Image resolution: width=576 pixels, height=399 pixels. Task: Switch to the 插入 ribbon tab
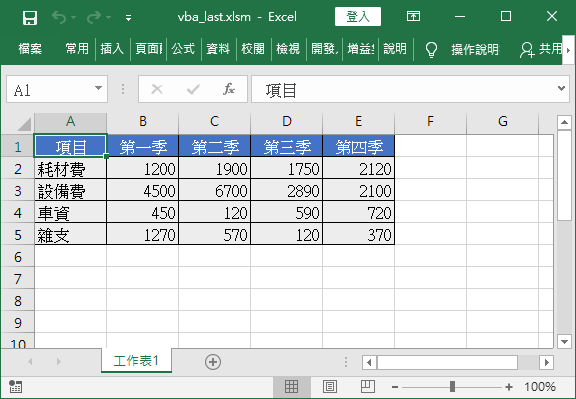click(112, 48)
